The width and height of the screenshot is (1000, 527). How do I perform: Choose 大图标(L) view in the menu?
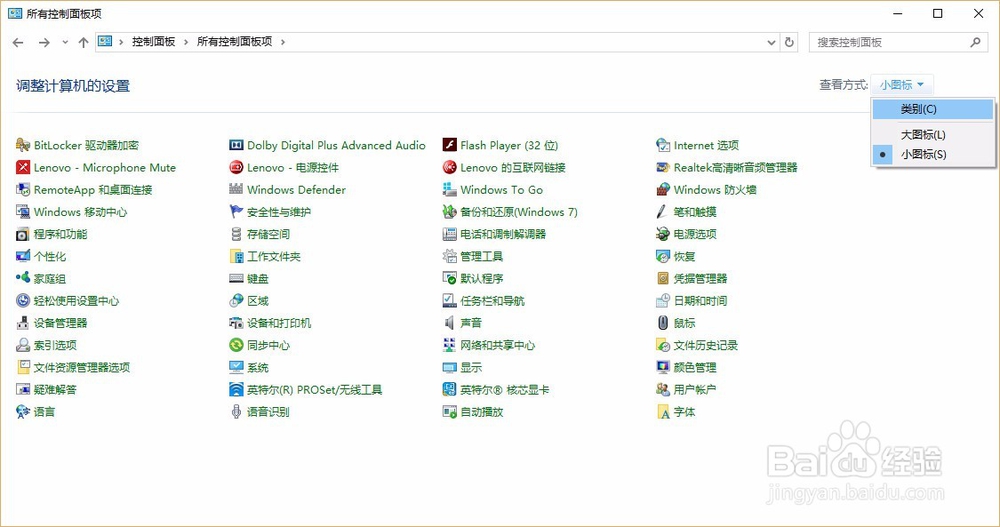tap(932, 135)
